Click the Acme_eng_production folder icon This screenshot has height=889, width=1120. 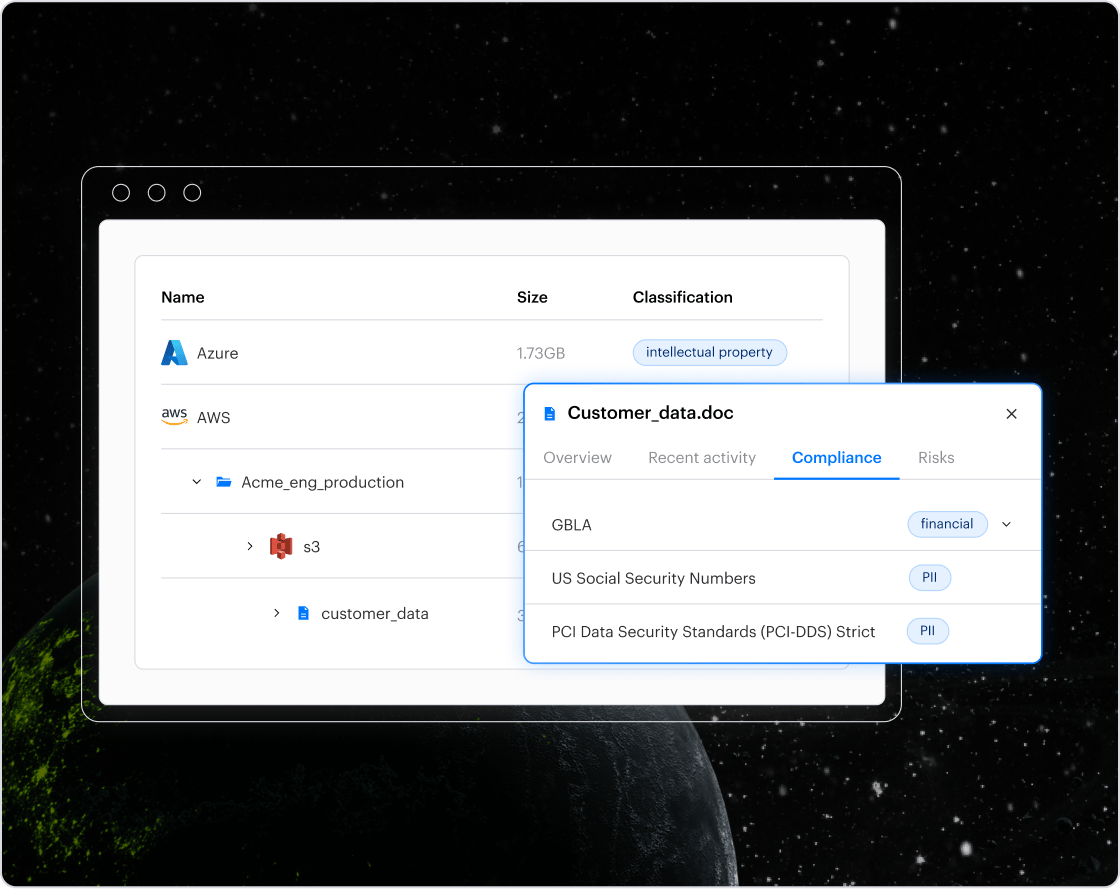[224, 482]
